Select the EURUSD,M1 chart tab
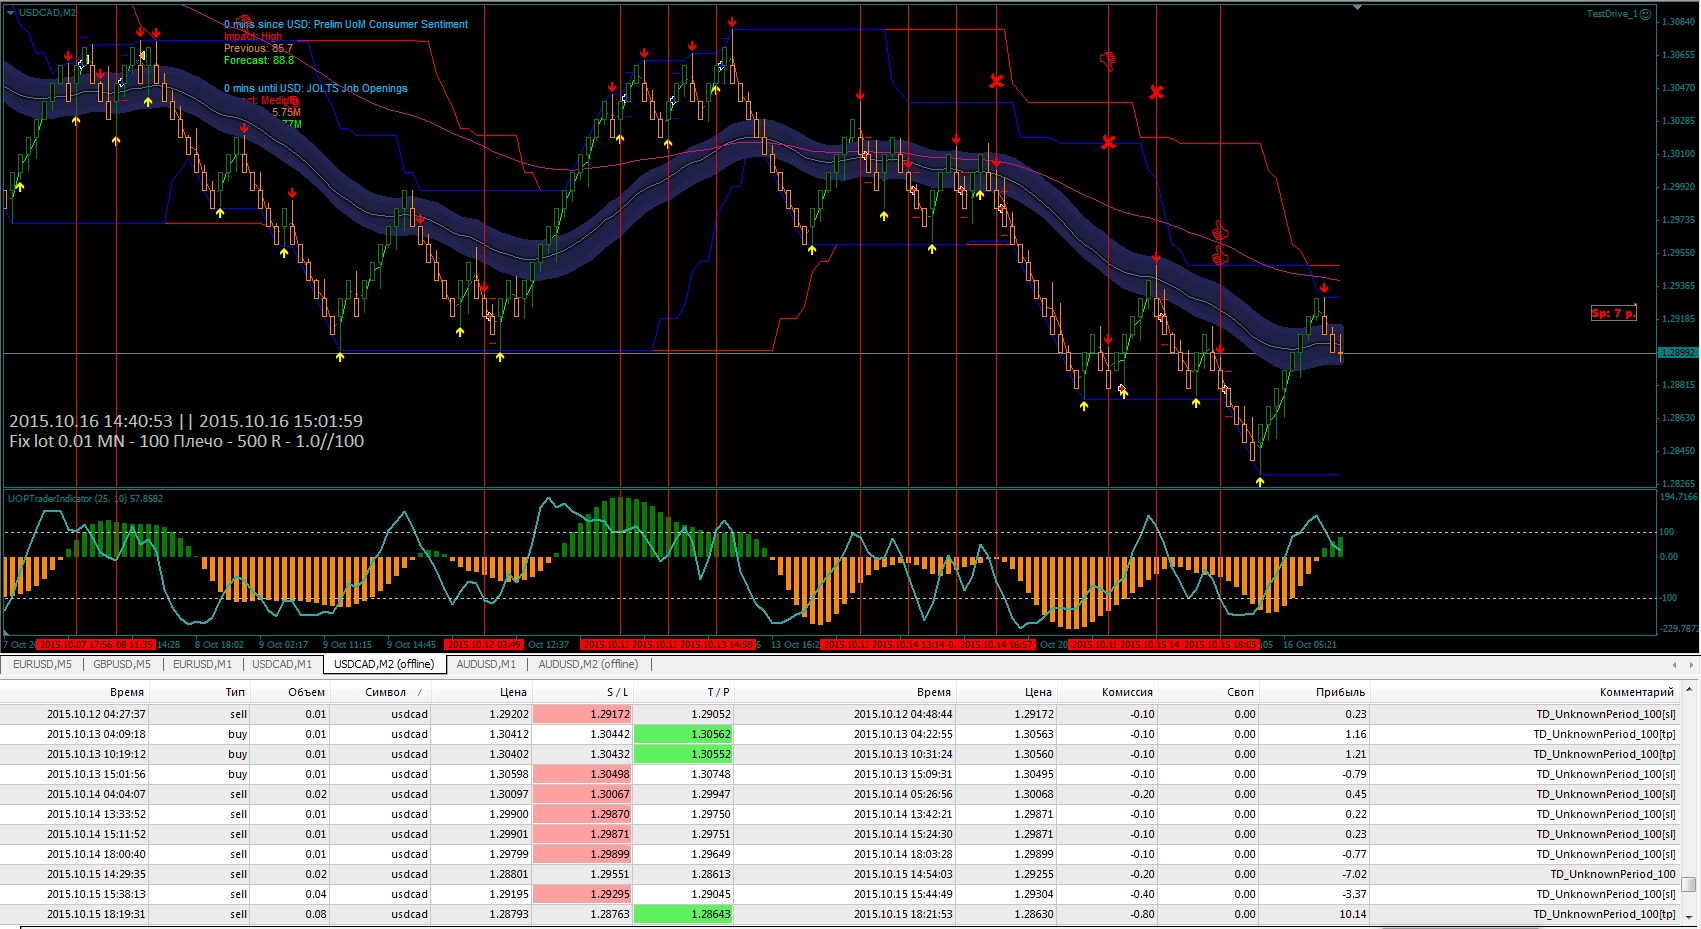 click(x=202, y=664)
